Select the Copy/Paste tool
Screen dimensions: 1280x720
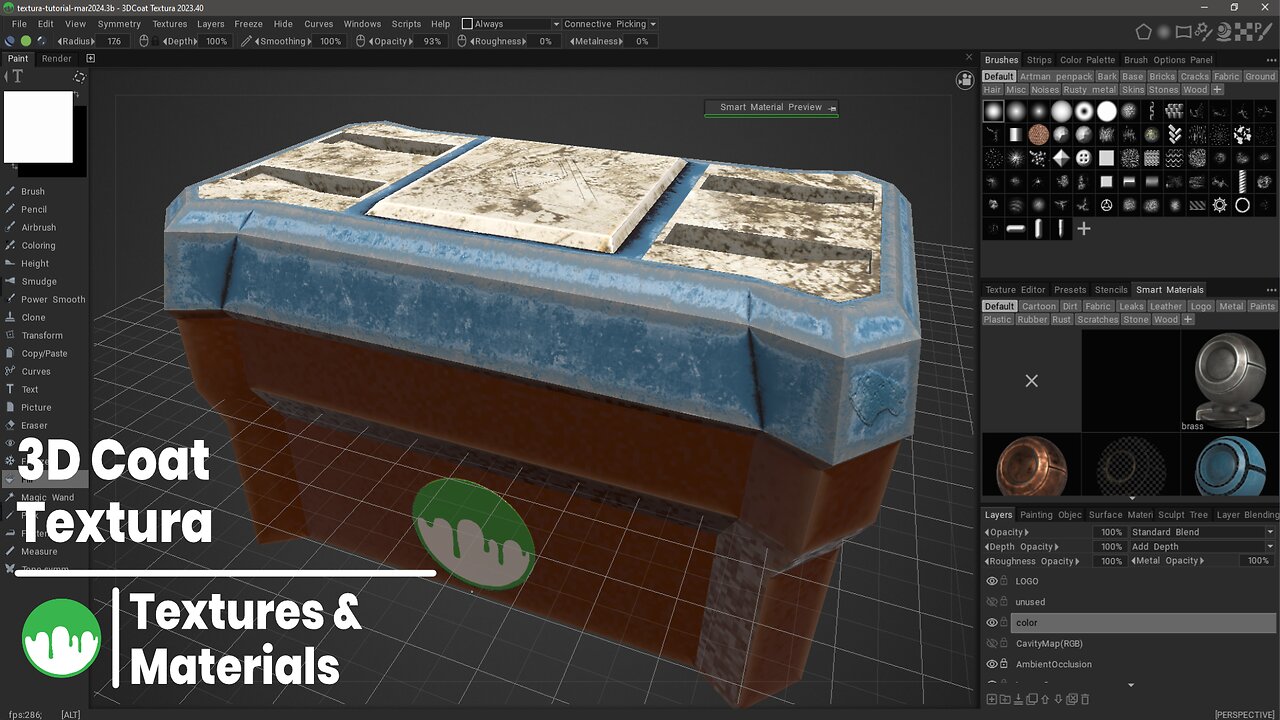pos(44,353)
